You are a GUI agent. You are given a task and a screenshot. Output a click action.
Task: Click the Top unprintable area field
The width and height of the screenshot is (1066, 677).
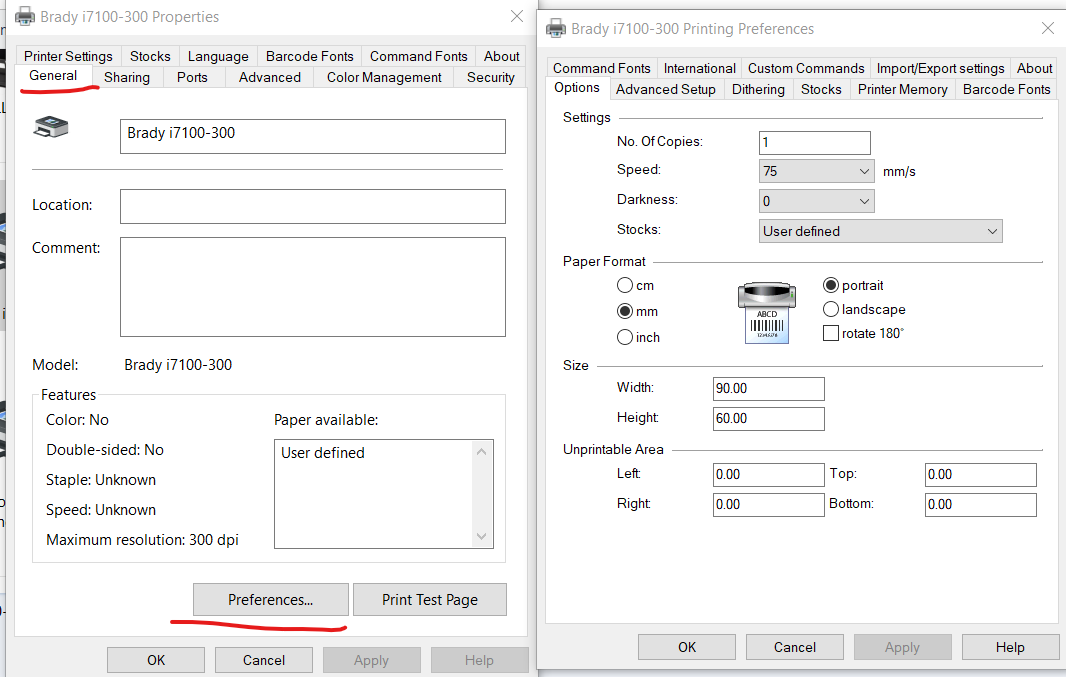pos(981,474)
